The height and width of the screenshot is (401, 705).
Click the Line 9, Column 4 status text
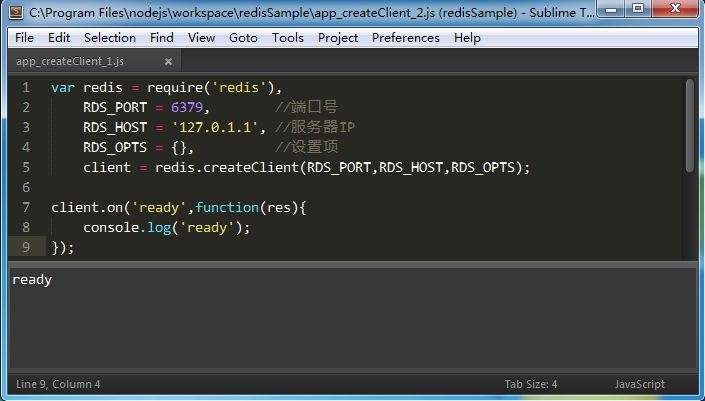click(x=59, y=384)
